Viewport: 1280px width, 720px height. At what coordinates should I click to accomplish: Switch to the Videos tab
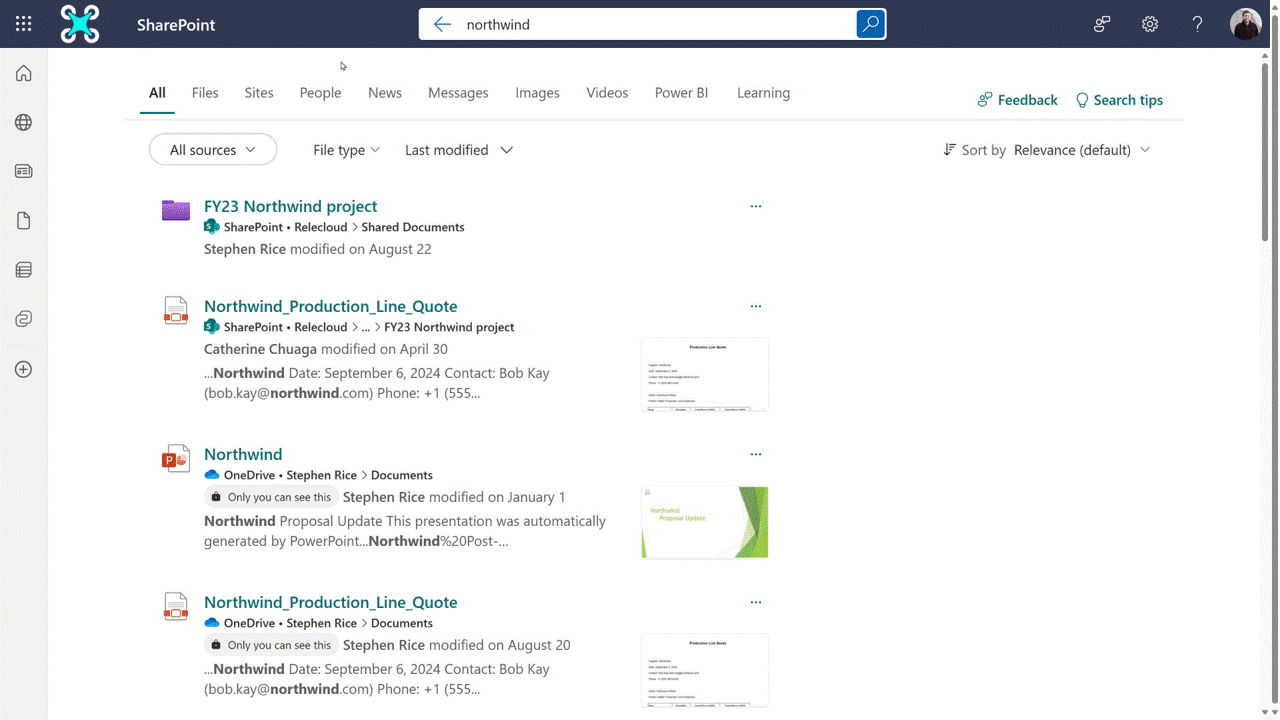tap(607, 93)
